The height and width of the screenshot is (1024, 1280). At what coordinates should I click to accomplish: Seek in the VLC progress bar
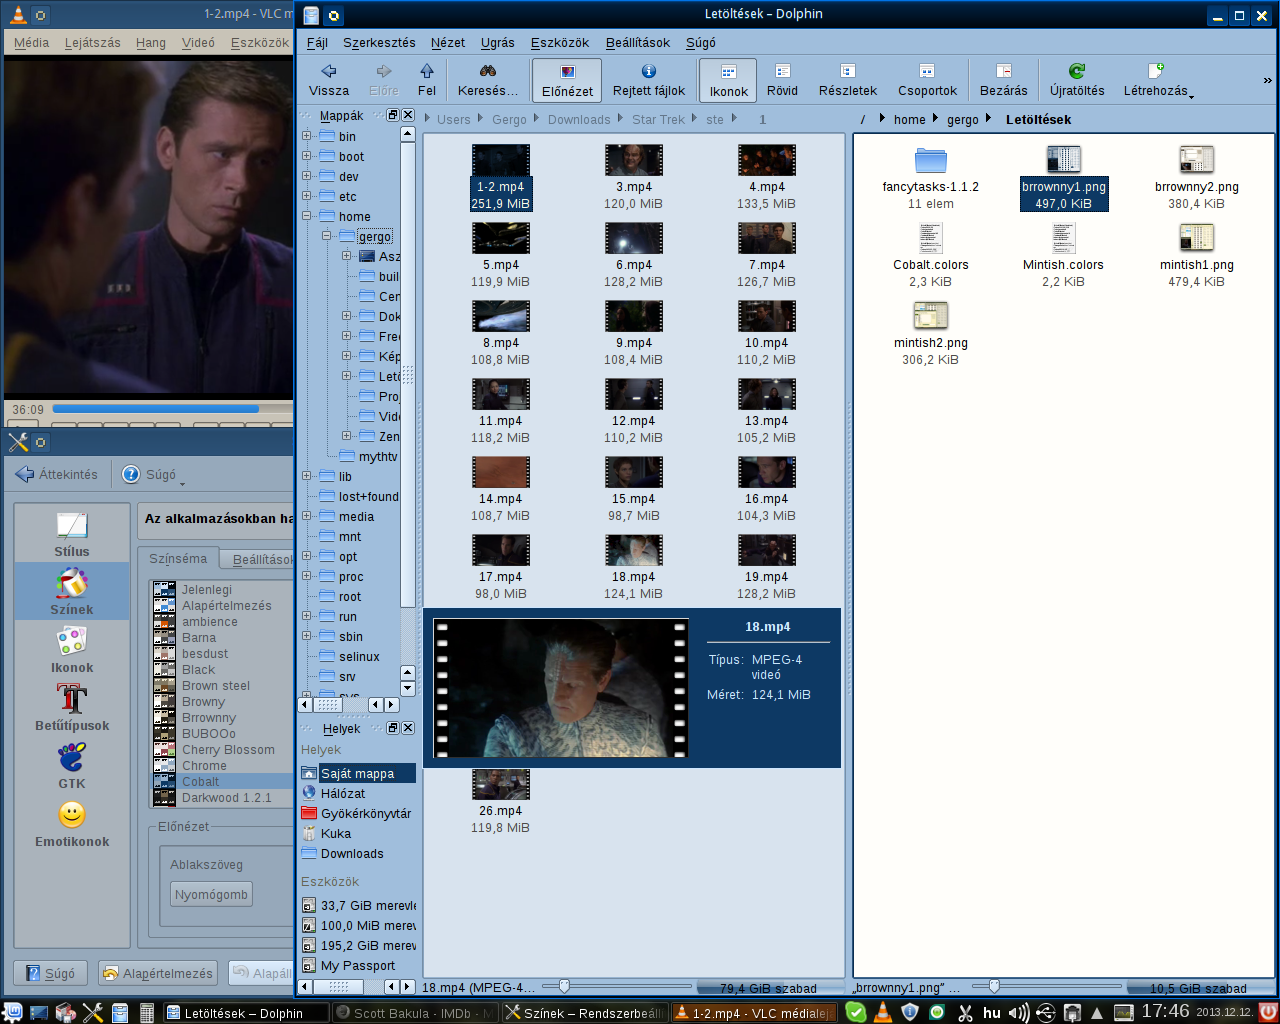tap(171, 409)
